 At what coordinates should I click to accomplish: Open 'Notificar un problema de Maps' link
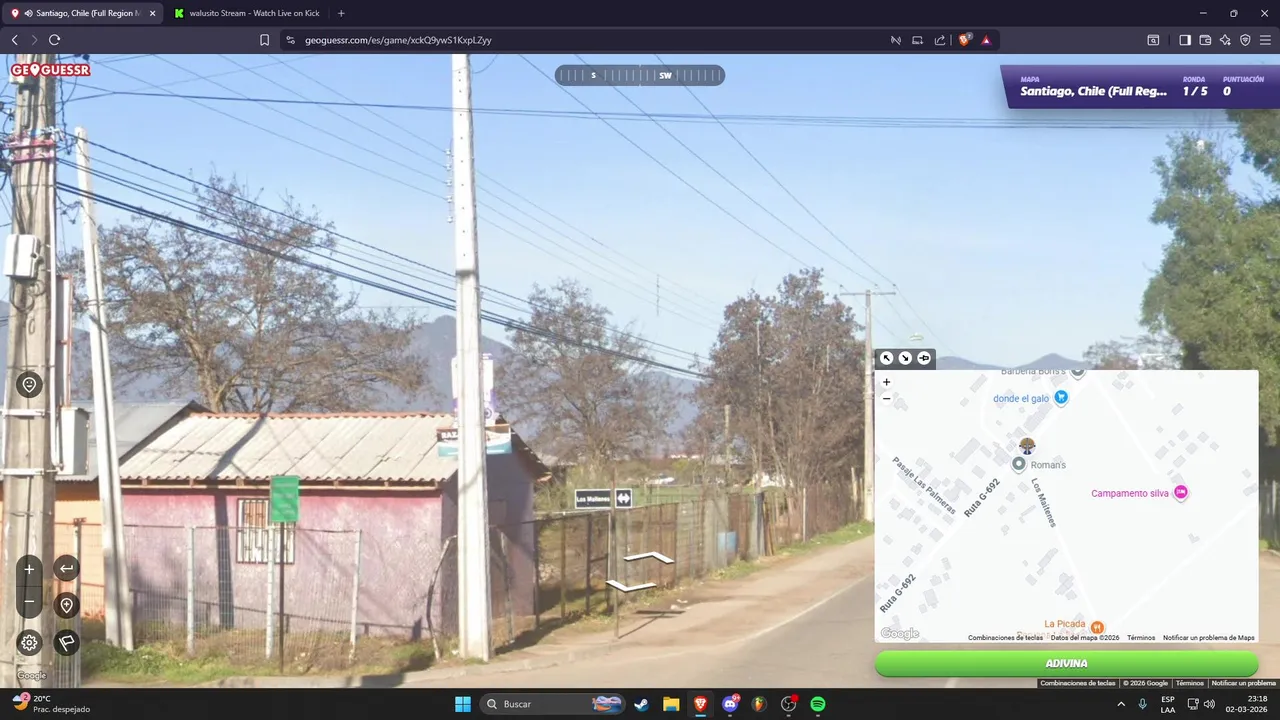click(1208, 638)
